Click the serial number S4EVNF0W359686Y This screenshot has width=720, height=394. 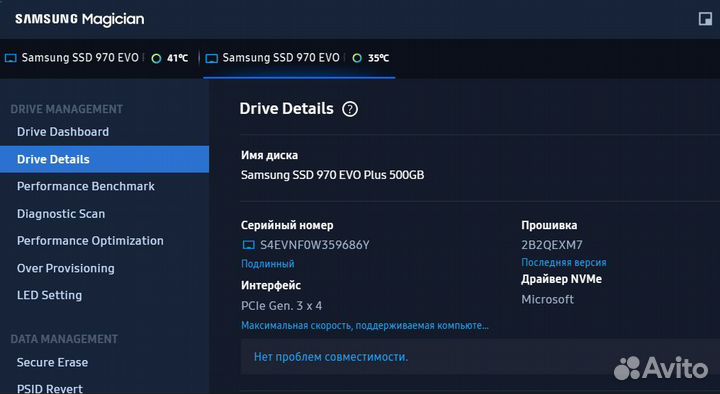[315, 245]
